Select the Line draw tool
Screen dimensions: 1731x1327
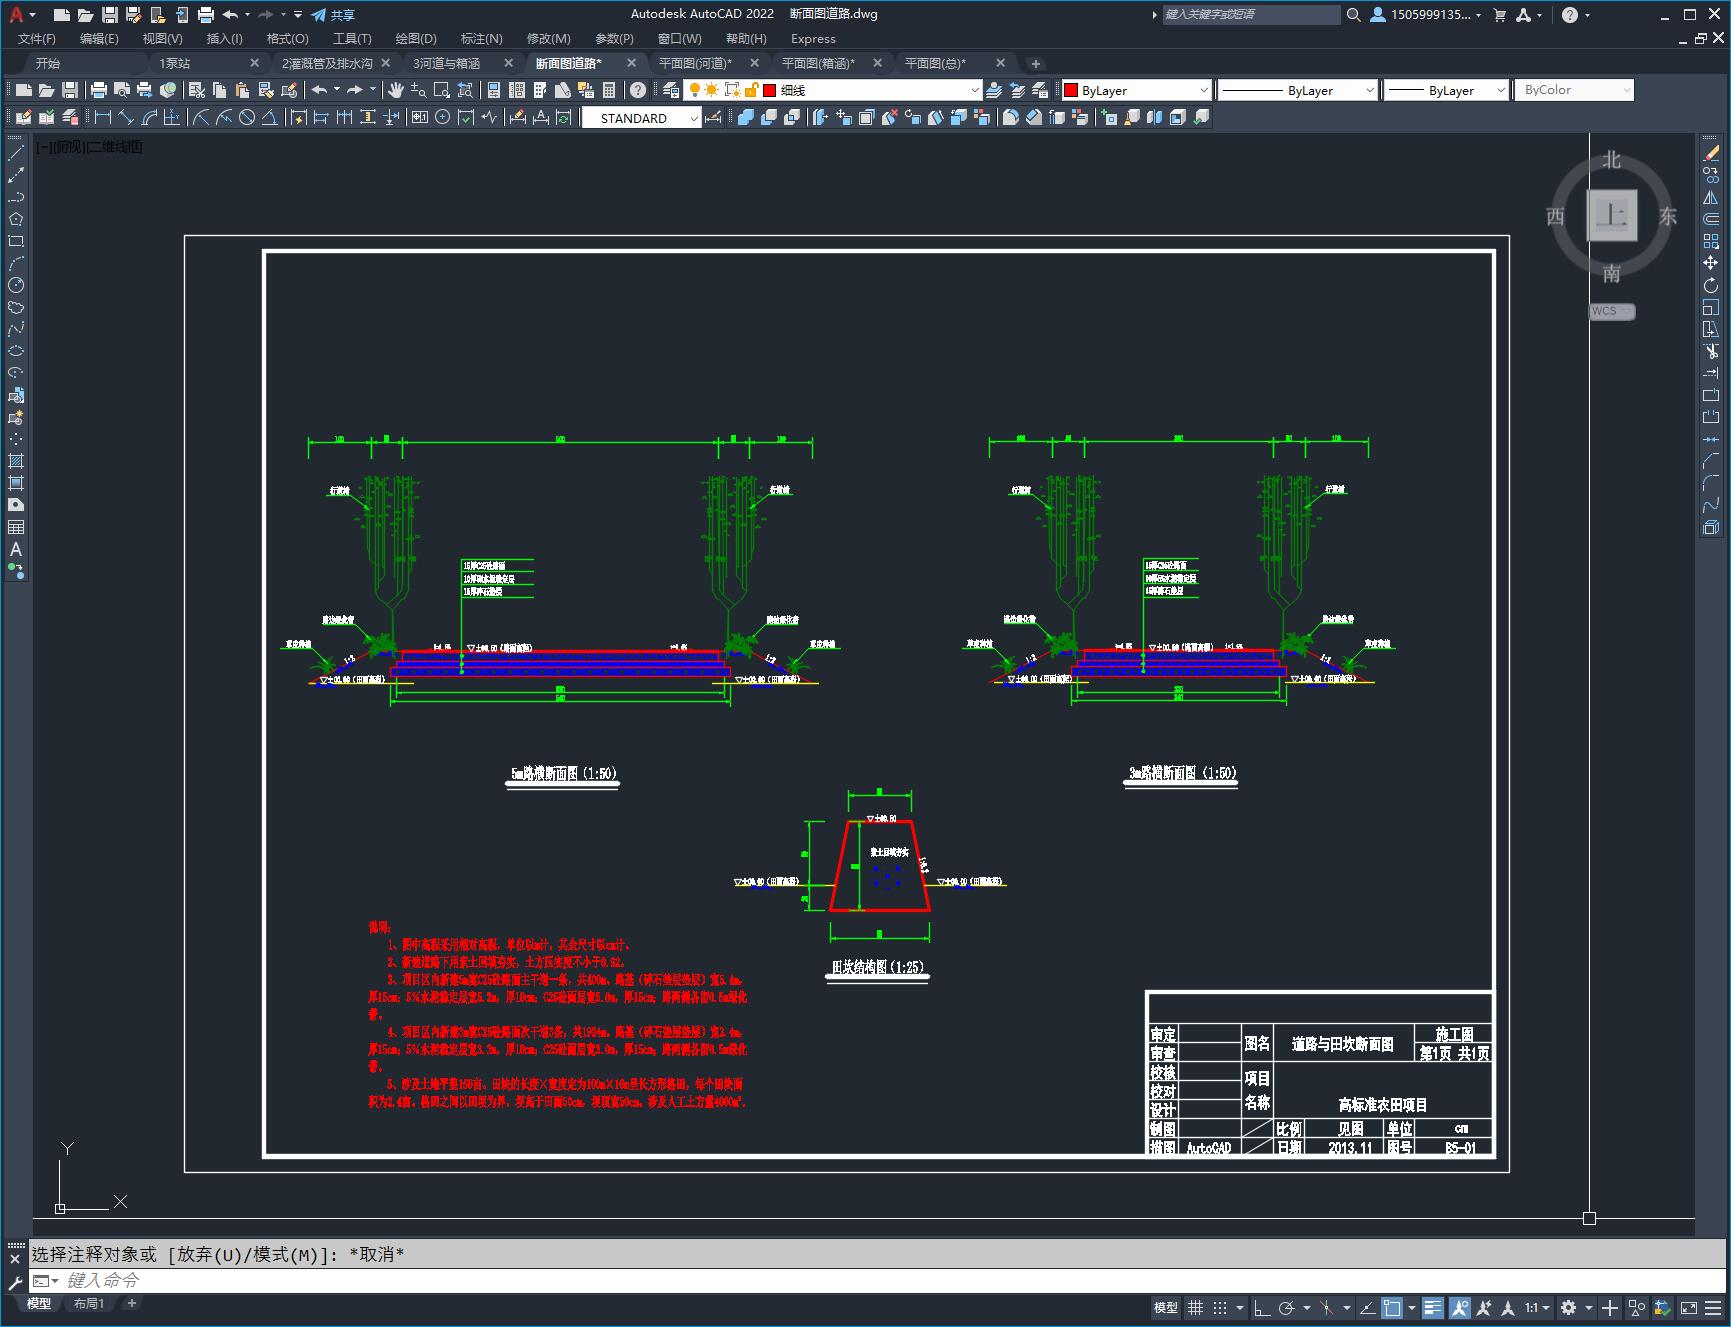pyautogui.click(x=16, y=153)
